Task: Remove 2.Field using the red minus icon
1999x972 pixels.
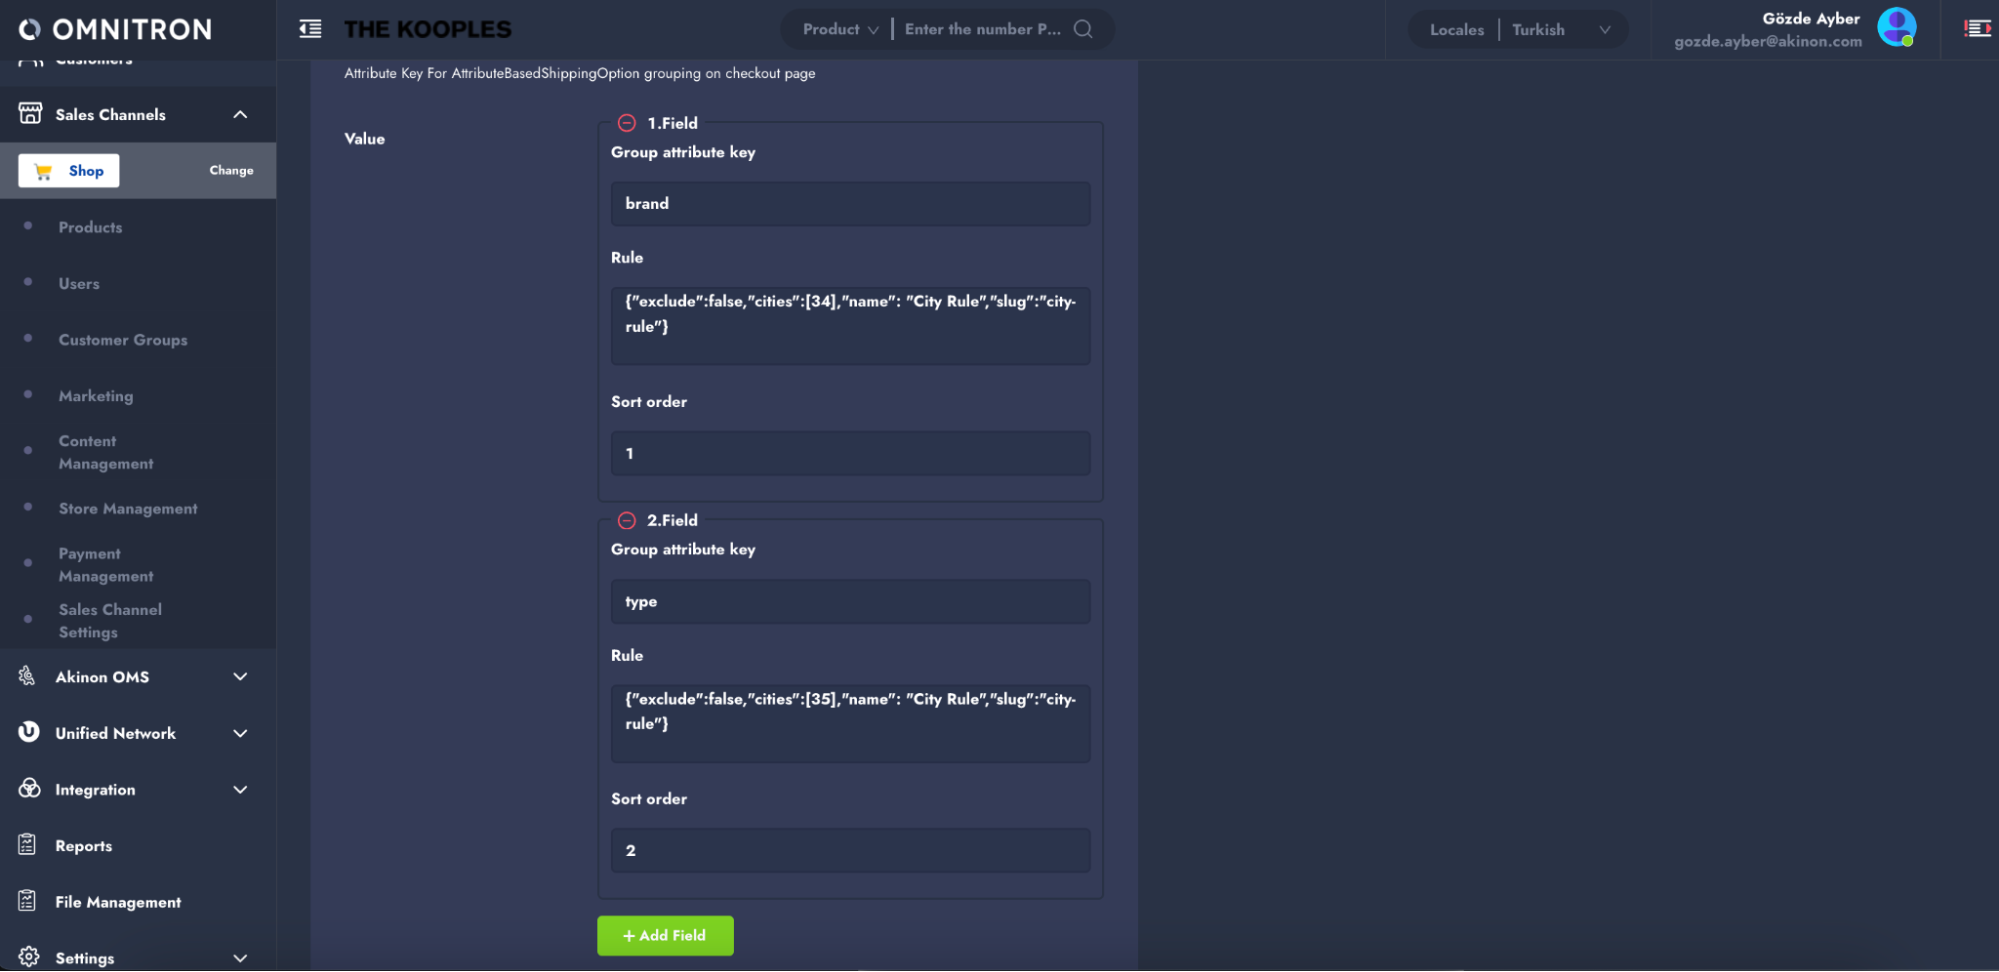Action: point(627,520)
